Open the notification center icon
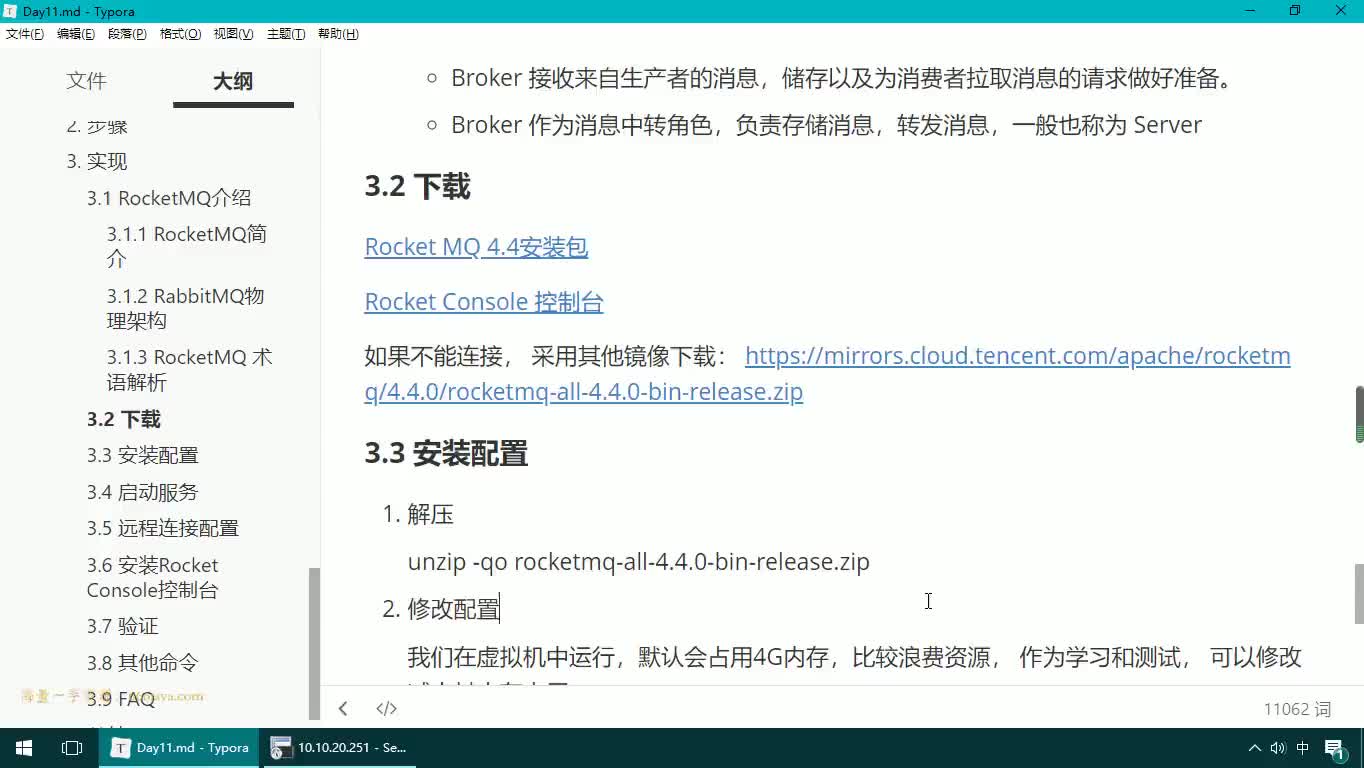 tap(1337, 748)
